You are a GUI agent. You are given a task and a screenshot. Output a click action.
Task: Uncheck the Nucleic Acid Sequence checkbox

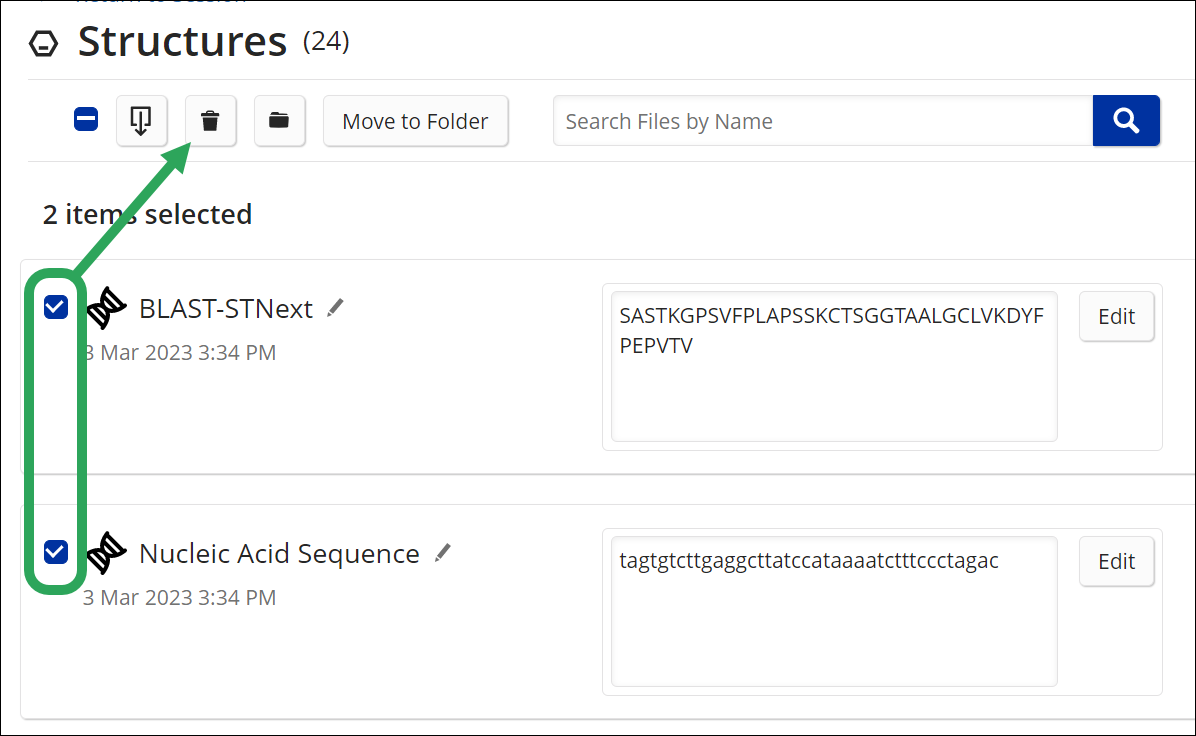56,552
